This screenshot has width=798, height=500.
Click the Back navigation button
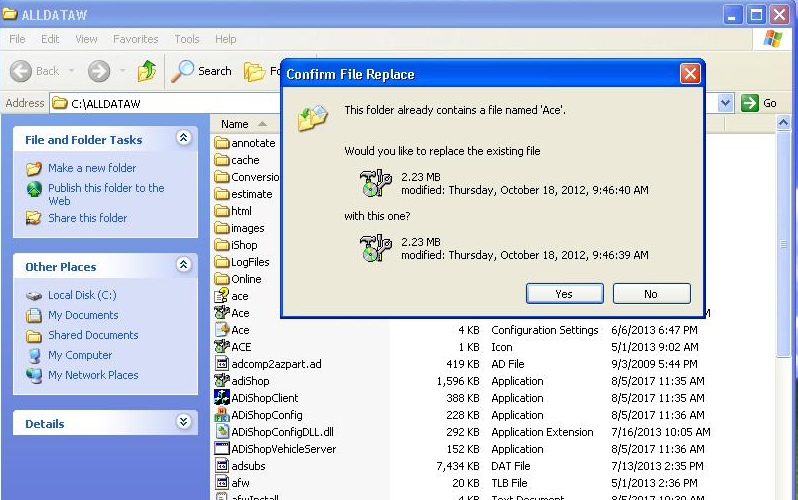pyautogui.click(x=34, y=71)
